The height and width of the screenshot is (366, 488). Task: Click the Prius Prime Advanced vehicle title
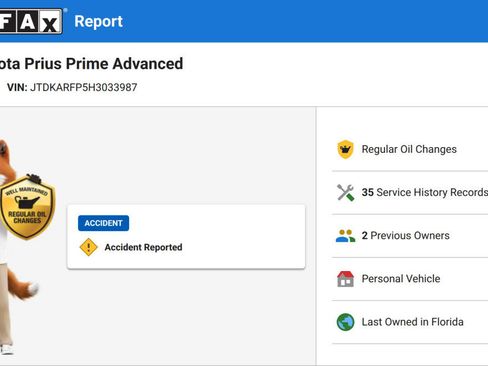coord(91,64)
